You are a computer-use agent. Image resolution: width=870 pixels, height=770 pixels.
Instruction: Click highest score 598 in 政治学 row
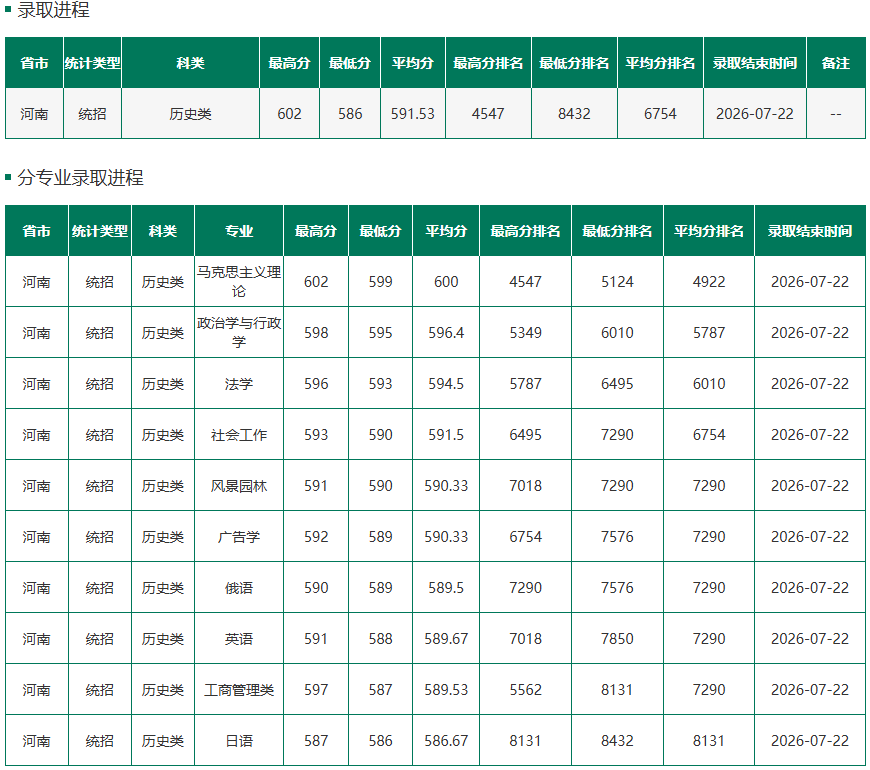click(316, 333)
